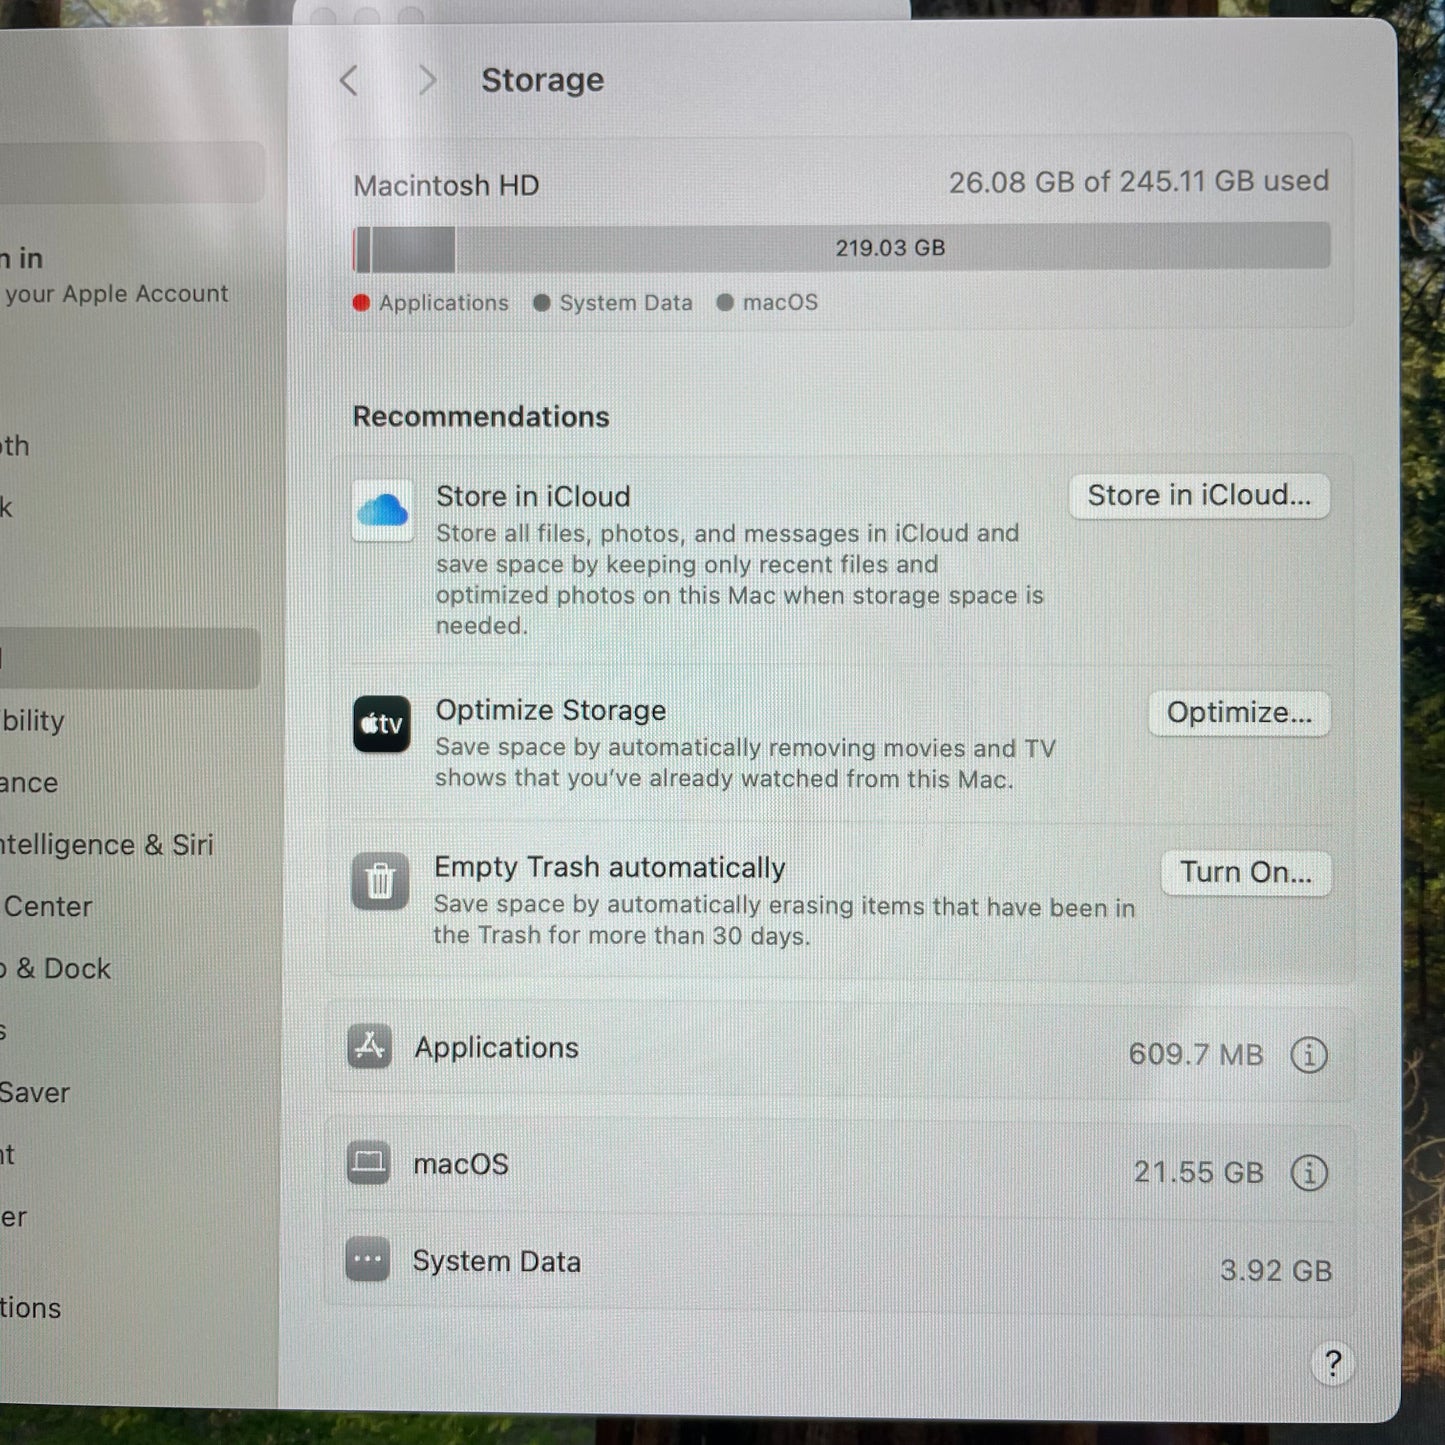Screen dimensions: 1445x1445
Task: Click the Applications App Store icon
Action: point(369,1047)
